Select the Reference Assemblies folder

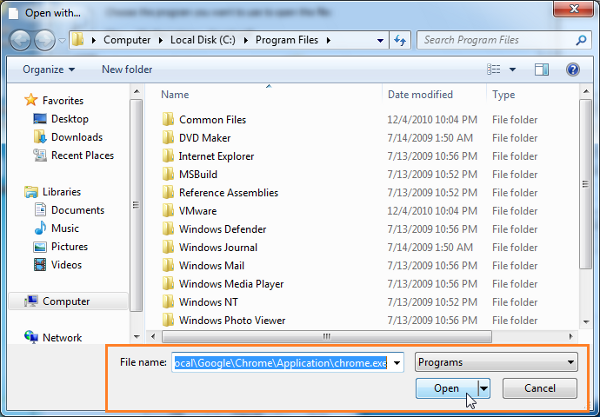(x=228, y=192)
